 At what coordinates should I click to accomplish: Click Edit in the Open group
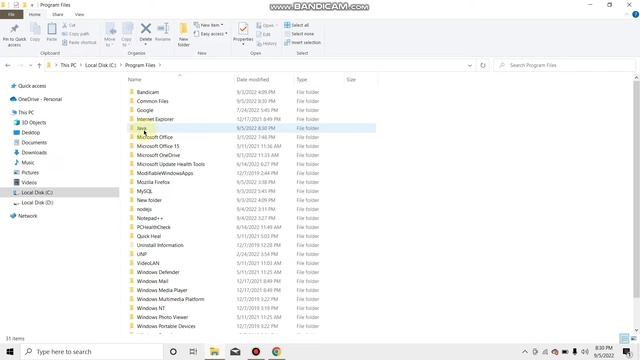[264, 34]
